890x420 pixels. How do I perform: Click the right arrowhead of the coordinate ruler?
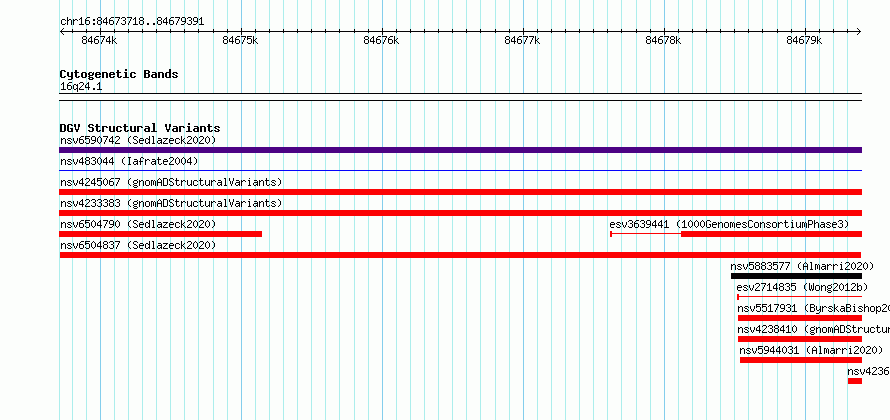(859, 32)
